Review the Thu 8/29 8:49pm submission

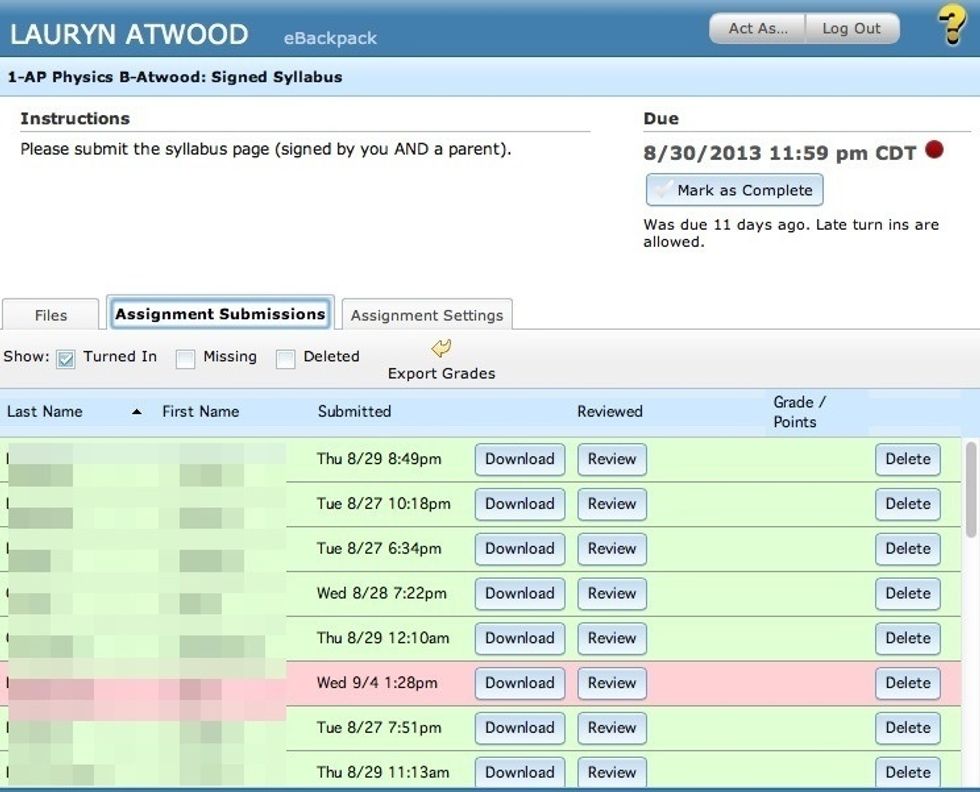pyautogui.click(x=611, y=459)
